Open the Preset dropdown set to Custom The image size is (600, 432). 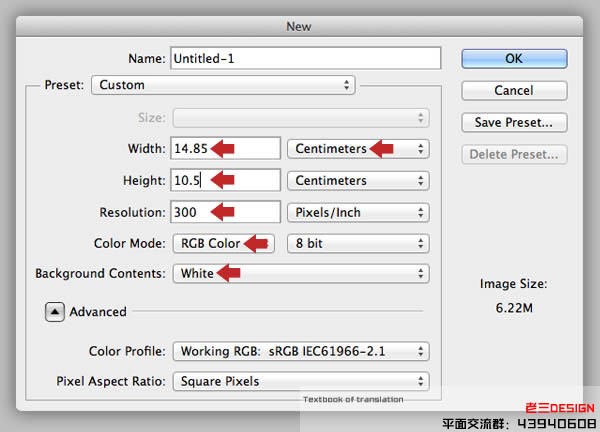click(223, 86)
